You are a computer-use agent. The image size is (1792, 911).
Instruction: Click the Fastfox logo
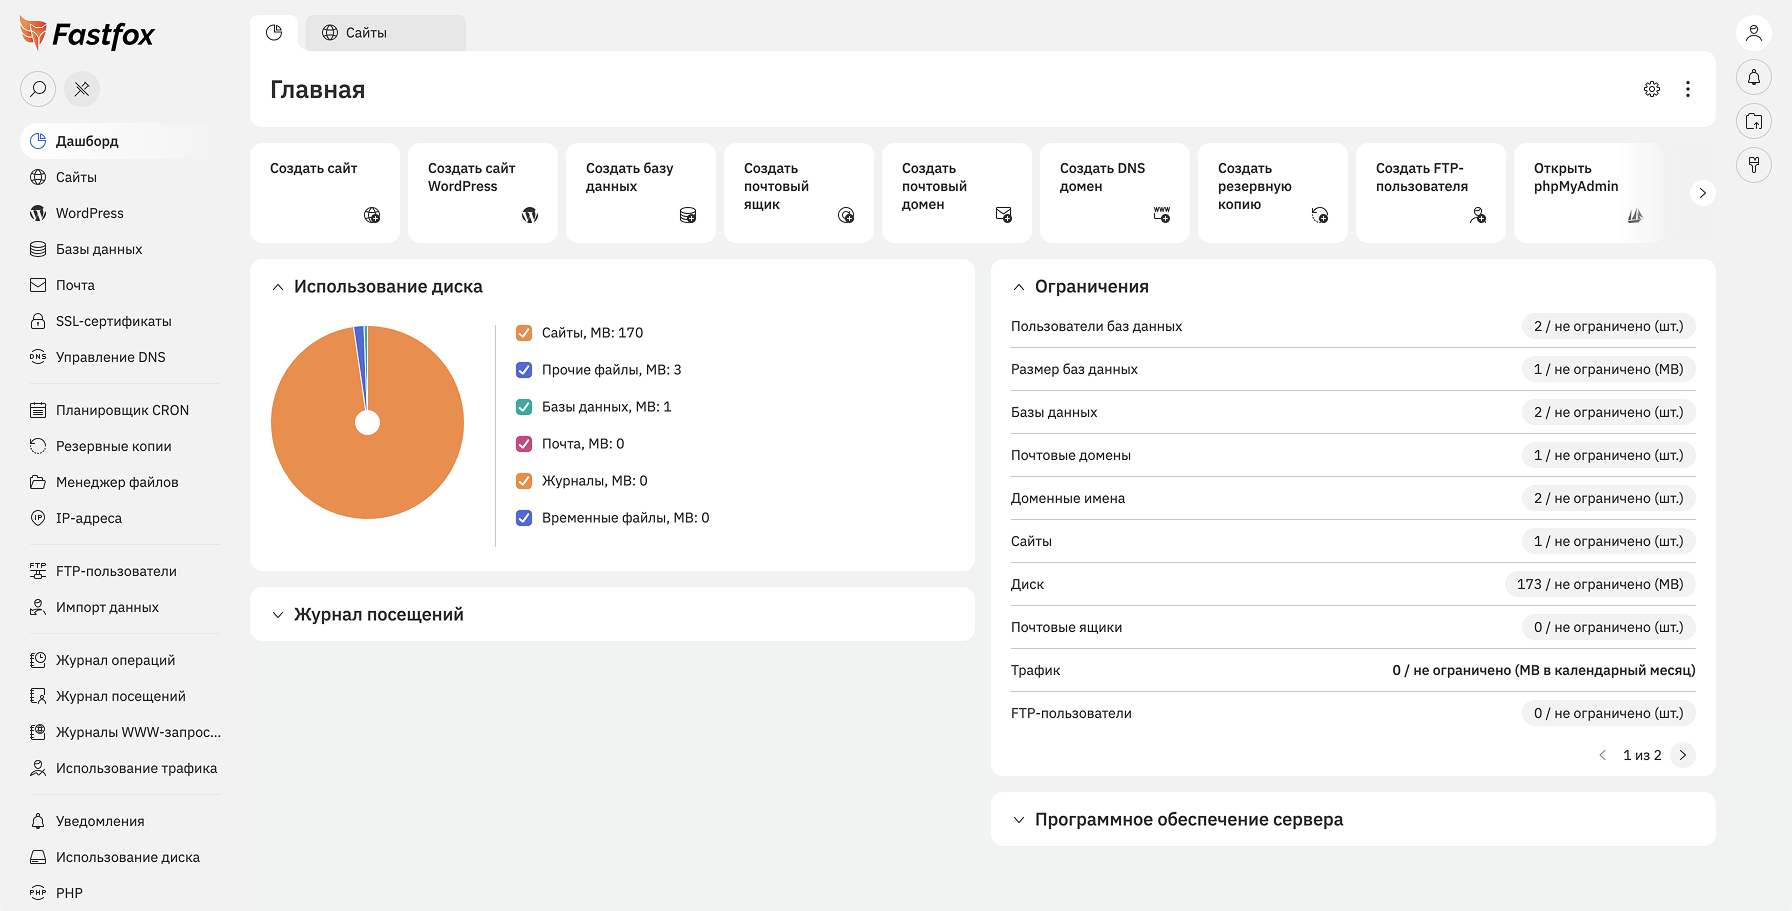[x=88, y=35]
